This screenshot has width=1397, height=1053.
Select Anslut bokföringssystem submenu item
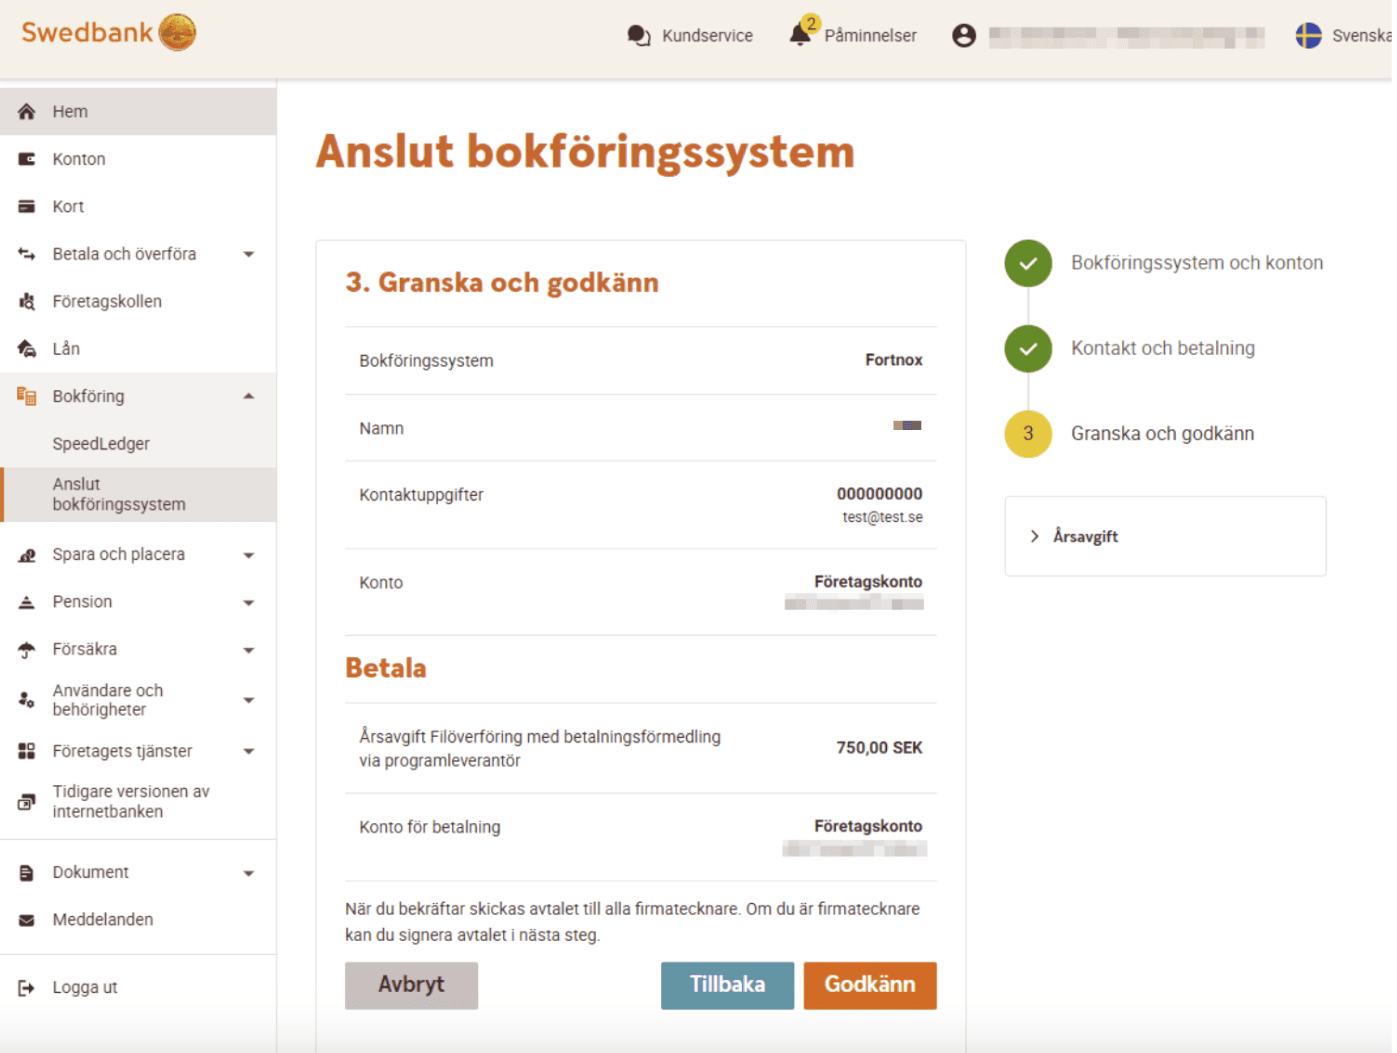[138, 494]
